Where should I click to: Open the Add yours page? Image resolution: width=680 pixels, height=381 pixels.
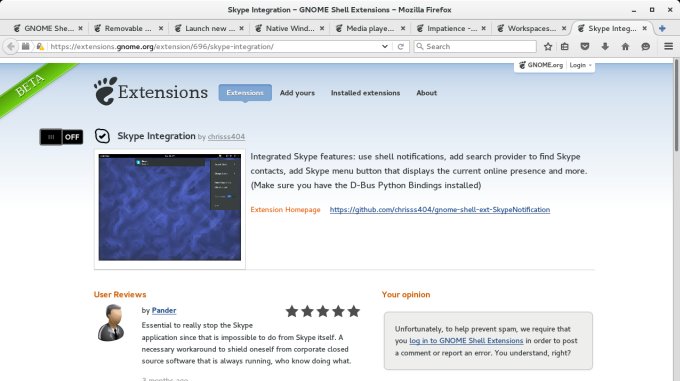[x=297, y=93]
